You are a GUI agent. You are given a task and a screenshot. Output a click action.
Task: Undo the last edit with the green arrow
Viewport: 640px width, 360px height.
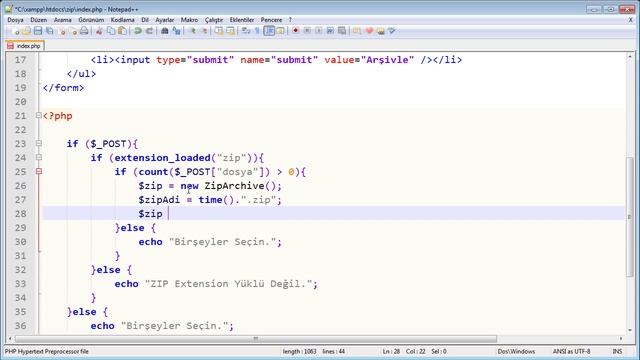pyautogui.click(x=138, y=31)
